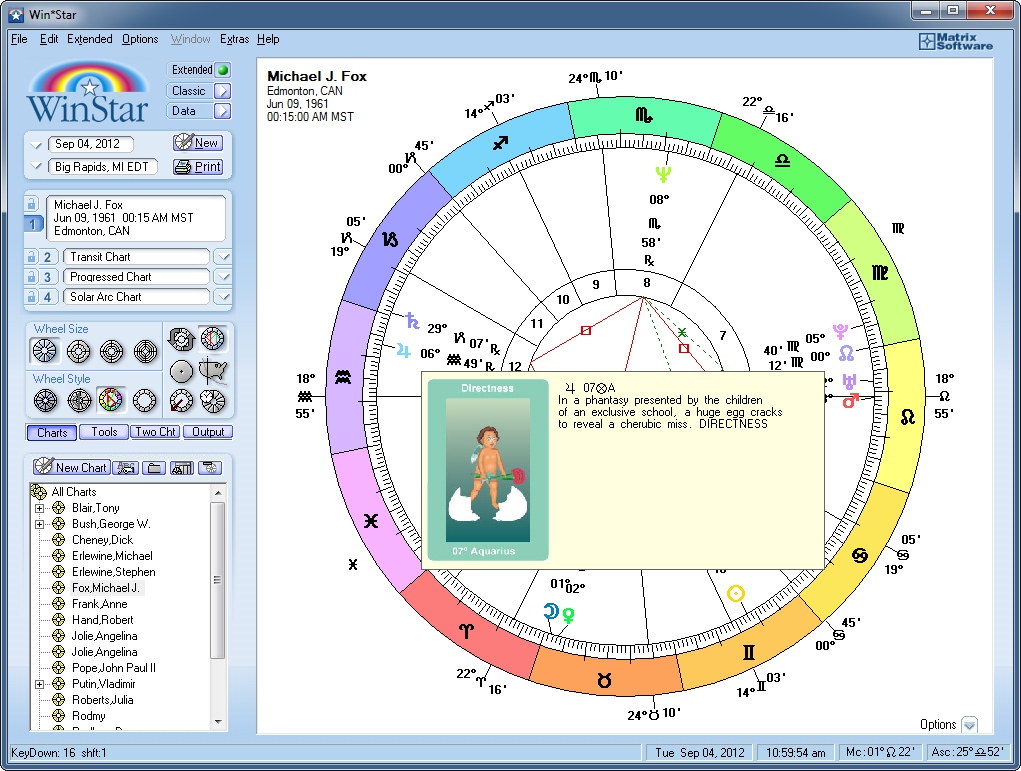Switch to the Output tab
1021x771 pixels.
pyautogui.click(x=208, y=432)
